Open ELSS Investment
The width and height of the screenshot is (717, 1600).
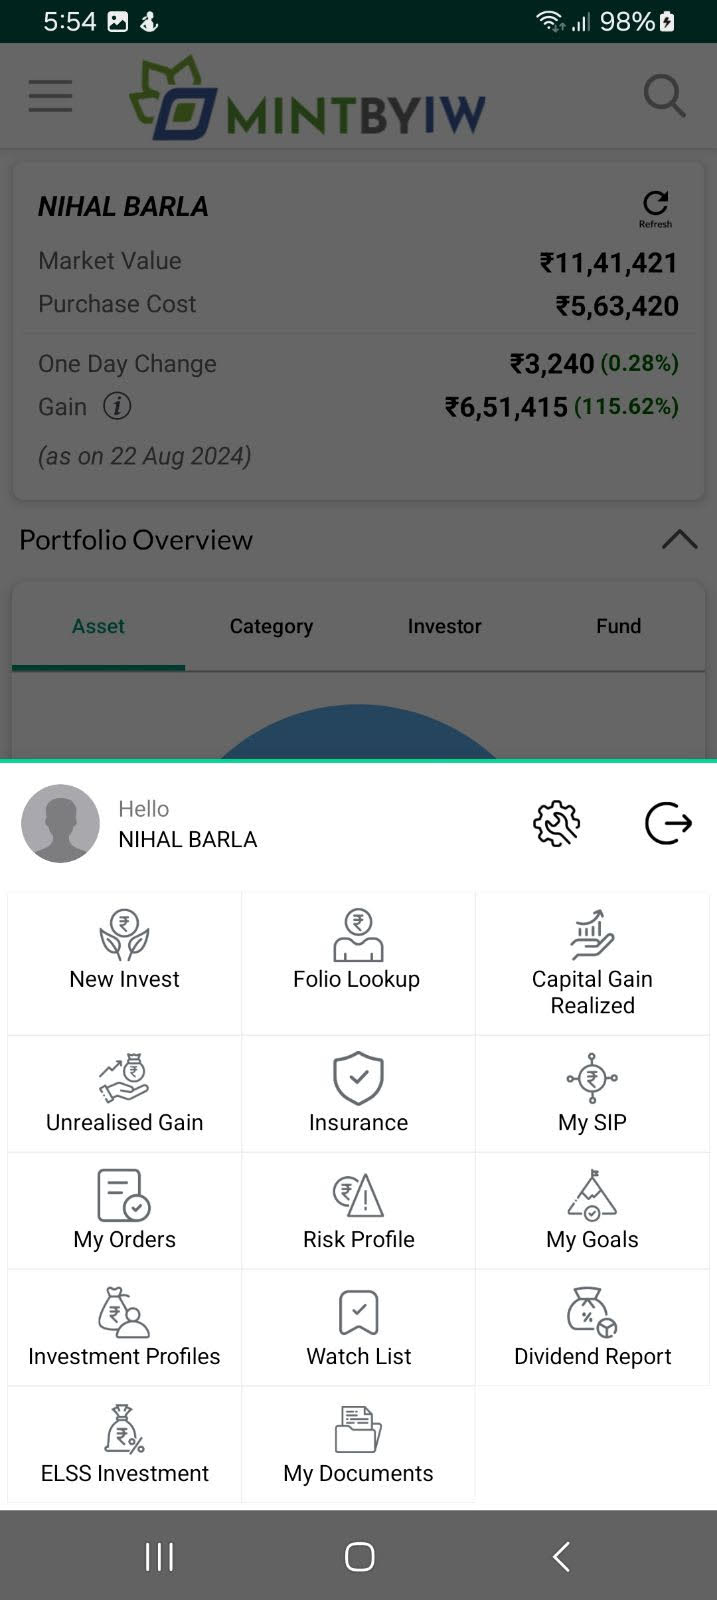click(x=124, y=1445)
